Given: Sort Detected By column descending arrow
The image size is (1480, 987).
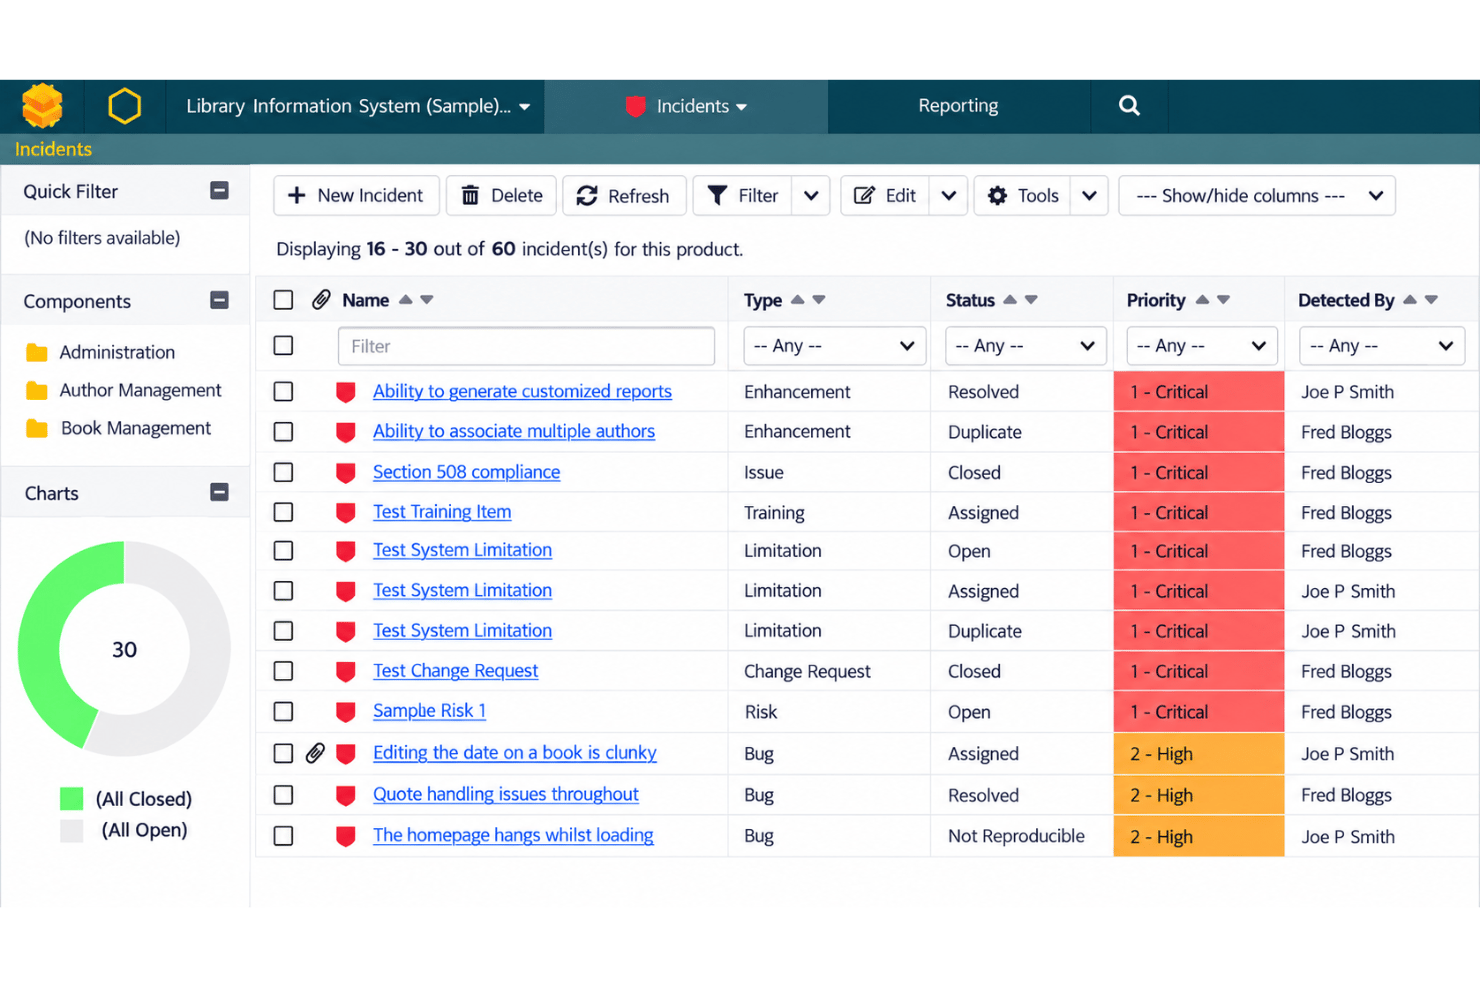Looking at the screenshot, I should point(1431,300).
